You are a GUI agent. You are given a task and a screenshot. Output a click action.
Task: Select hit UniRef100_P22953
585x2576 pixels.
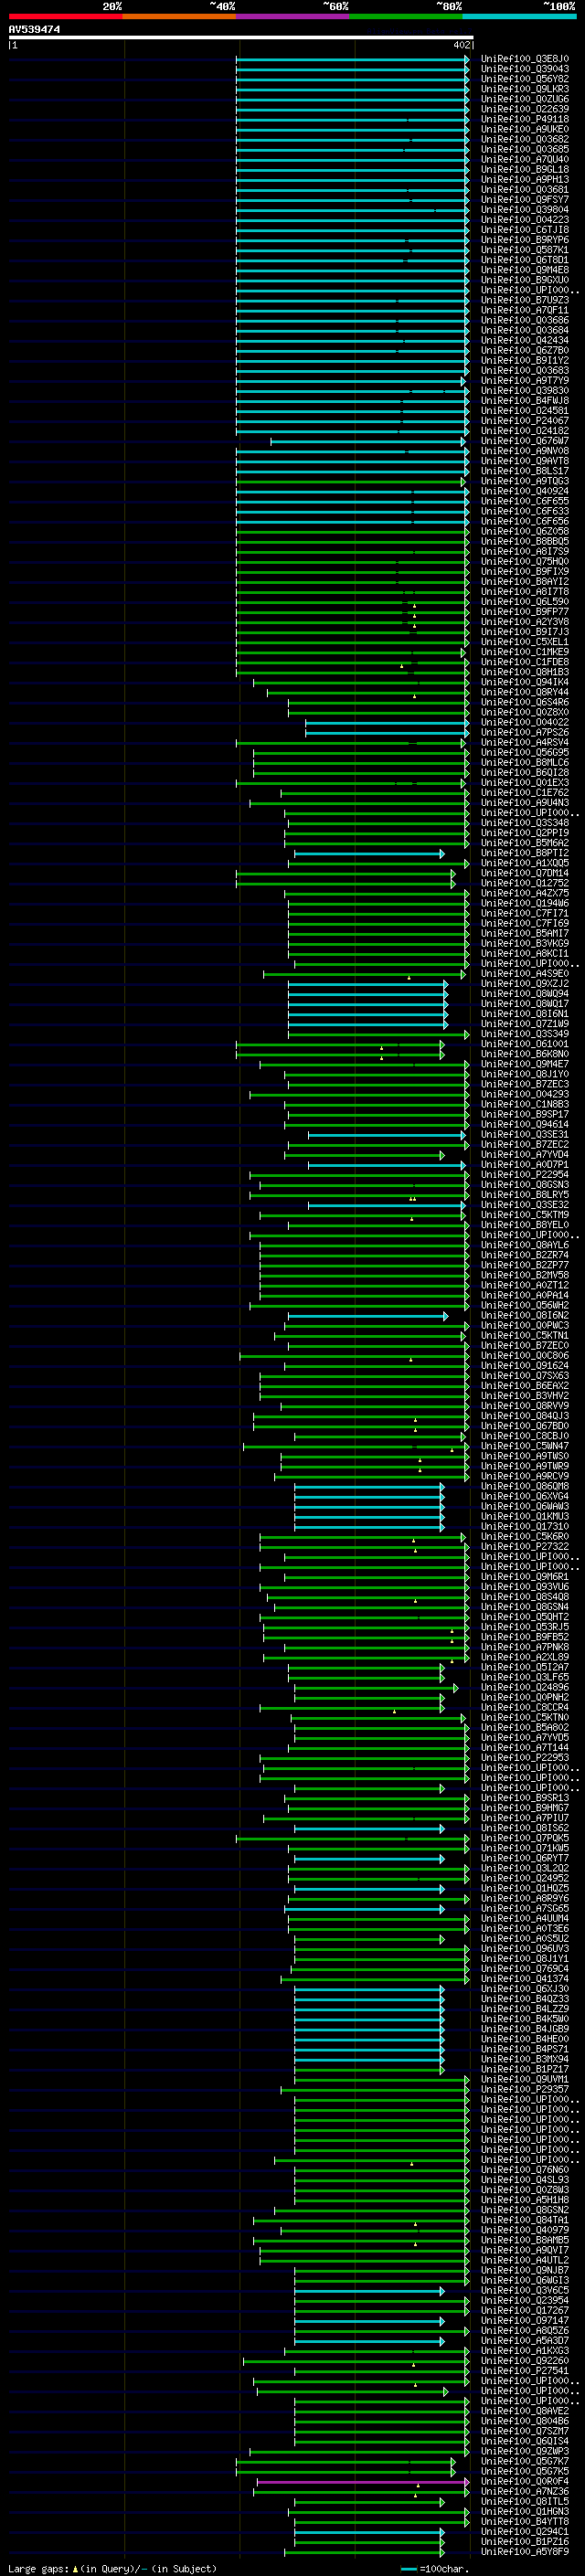tap(525, 1758)
